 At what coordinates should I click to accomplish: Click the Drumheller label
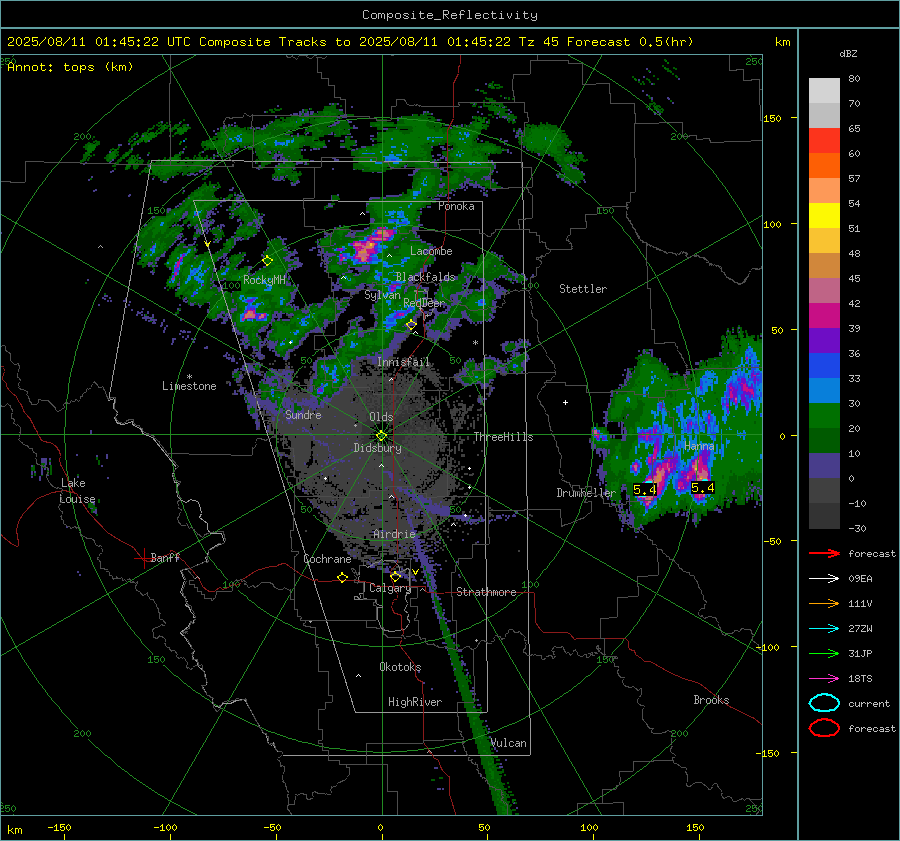click(x=586, y=493)
